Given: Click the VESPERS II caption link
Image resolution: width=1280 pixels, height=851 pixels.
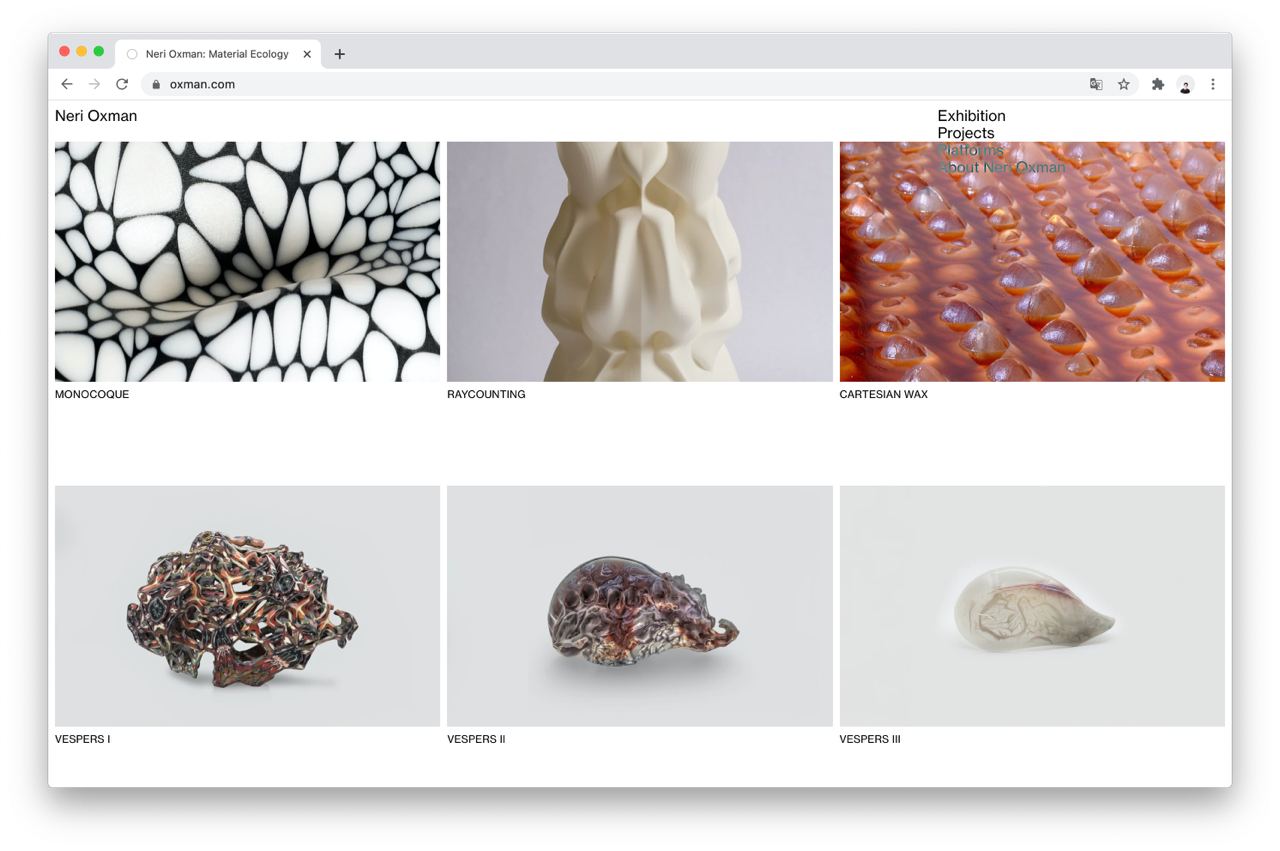Looking at the screenshot, I should 476,739.
